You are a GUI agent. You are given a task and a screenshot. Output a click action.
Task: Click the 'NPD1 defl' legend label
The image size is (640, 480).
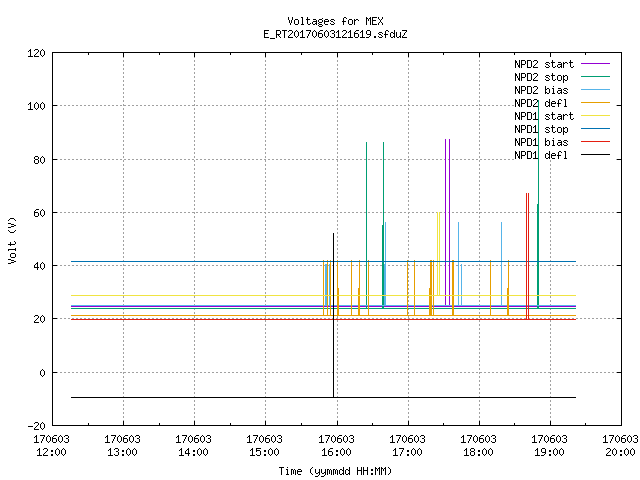coord(541,156)
